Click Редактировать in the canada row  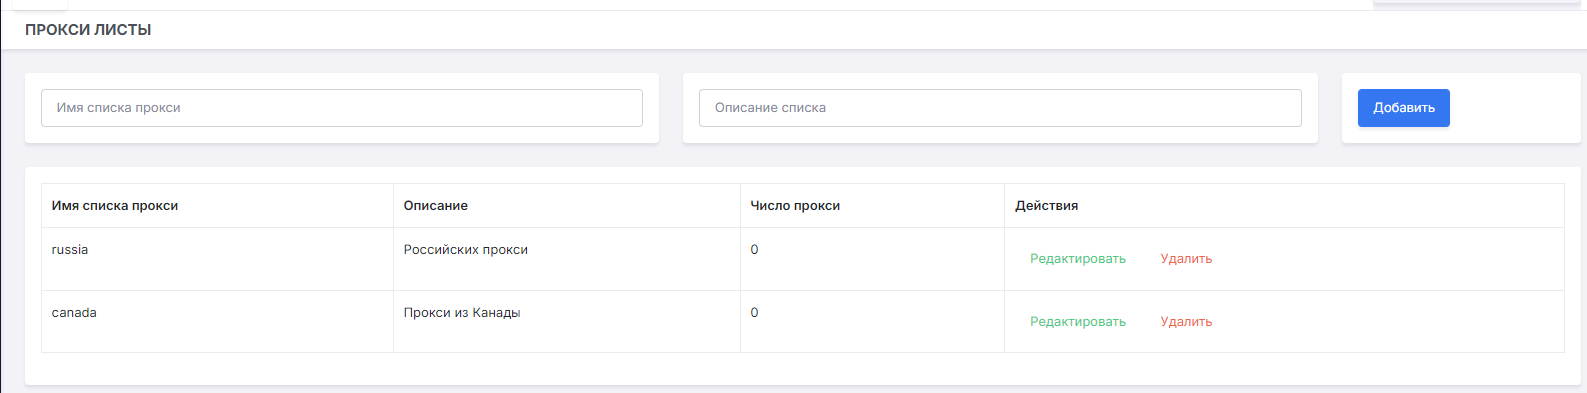1078,322
